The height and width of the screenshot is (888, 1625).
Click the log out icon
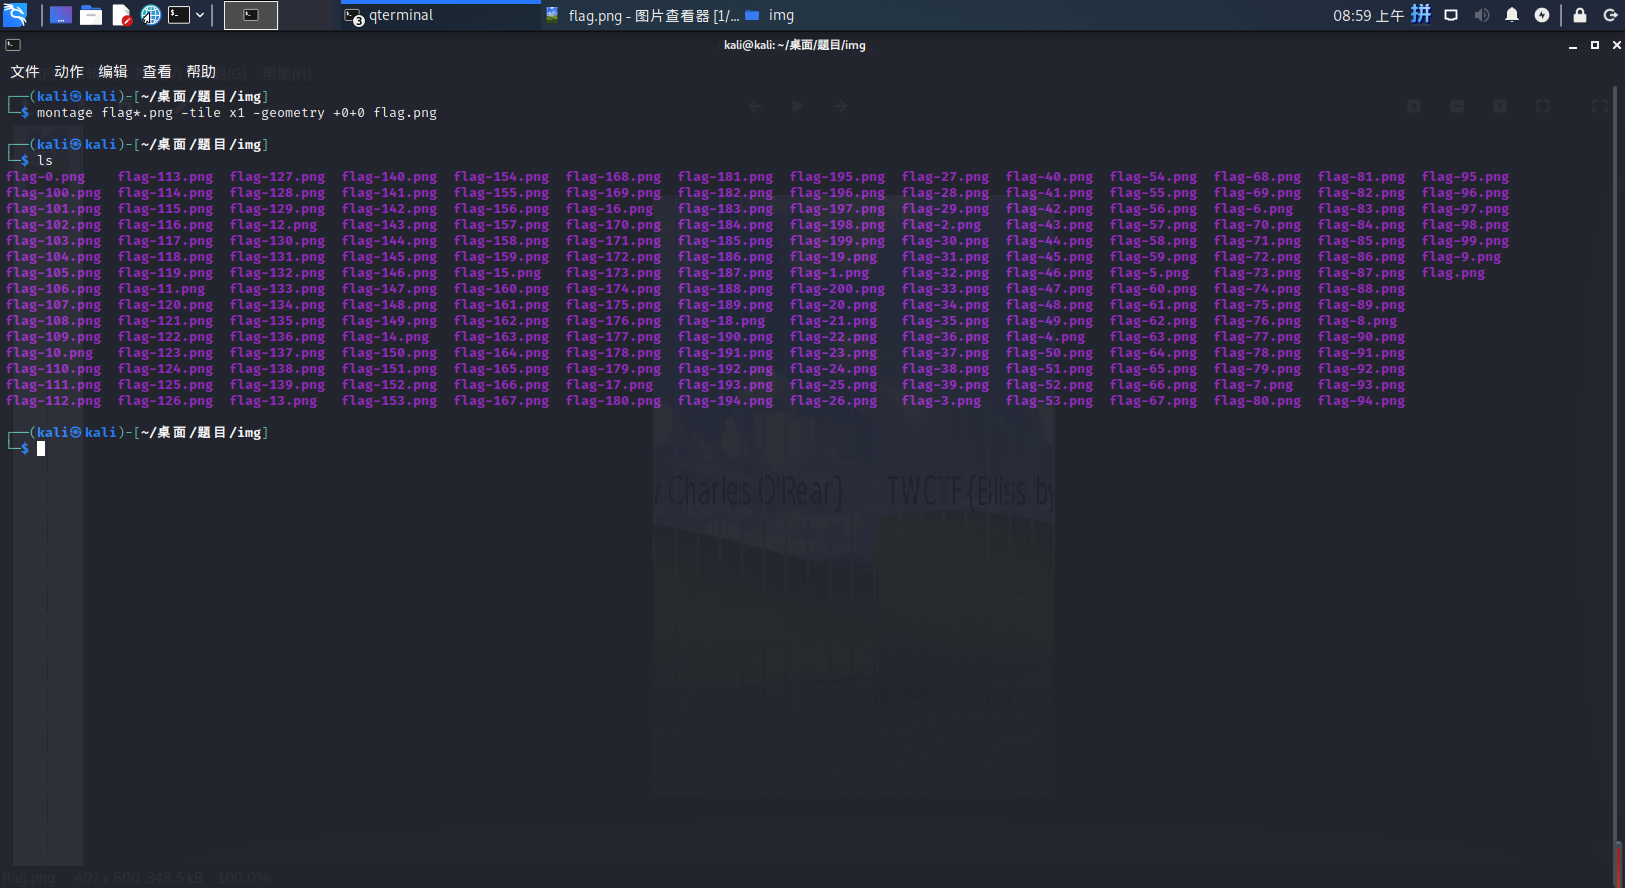[1610, 15]
